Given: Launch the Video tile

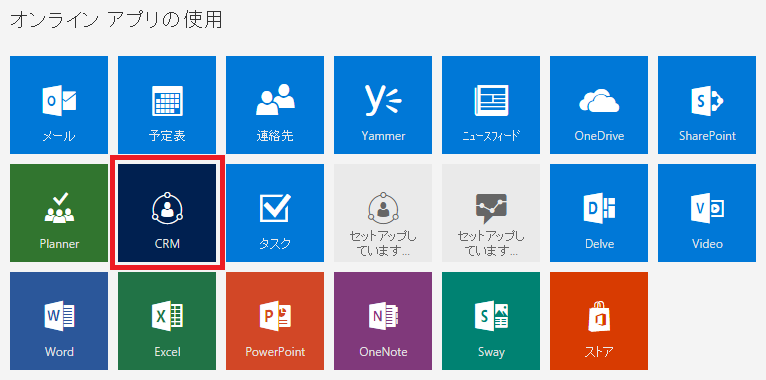Looking at the screenshot, I should (x=707, y=213).
